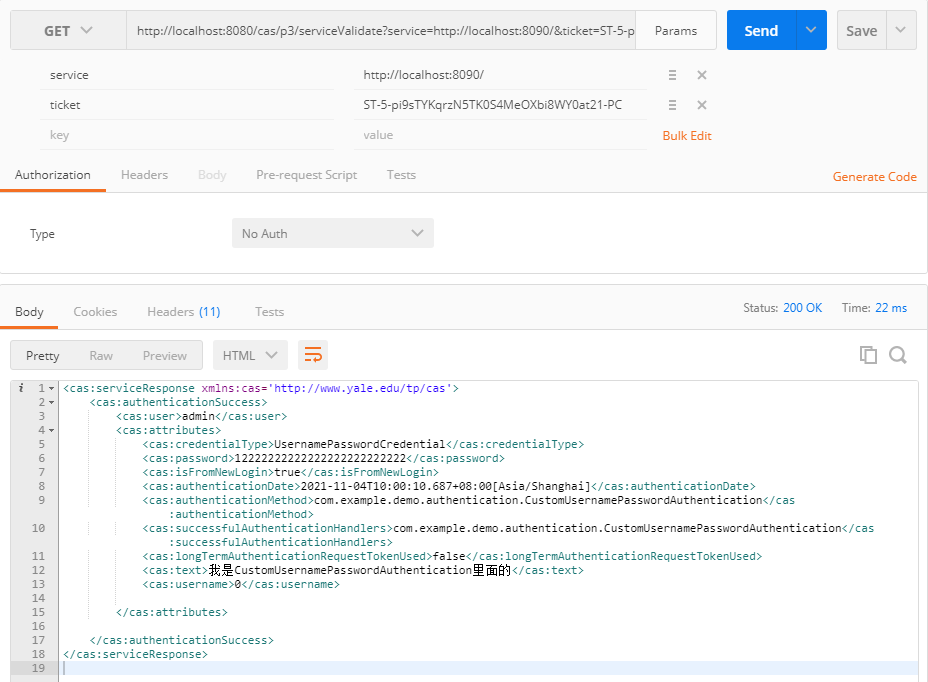Screen dimensions: 928x682
Task: Click the info icon in the response gutter
Action: pos(20,388)
